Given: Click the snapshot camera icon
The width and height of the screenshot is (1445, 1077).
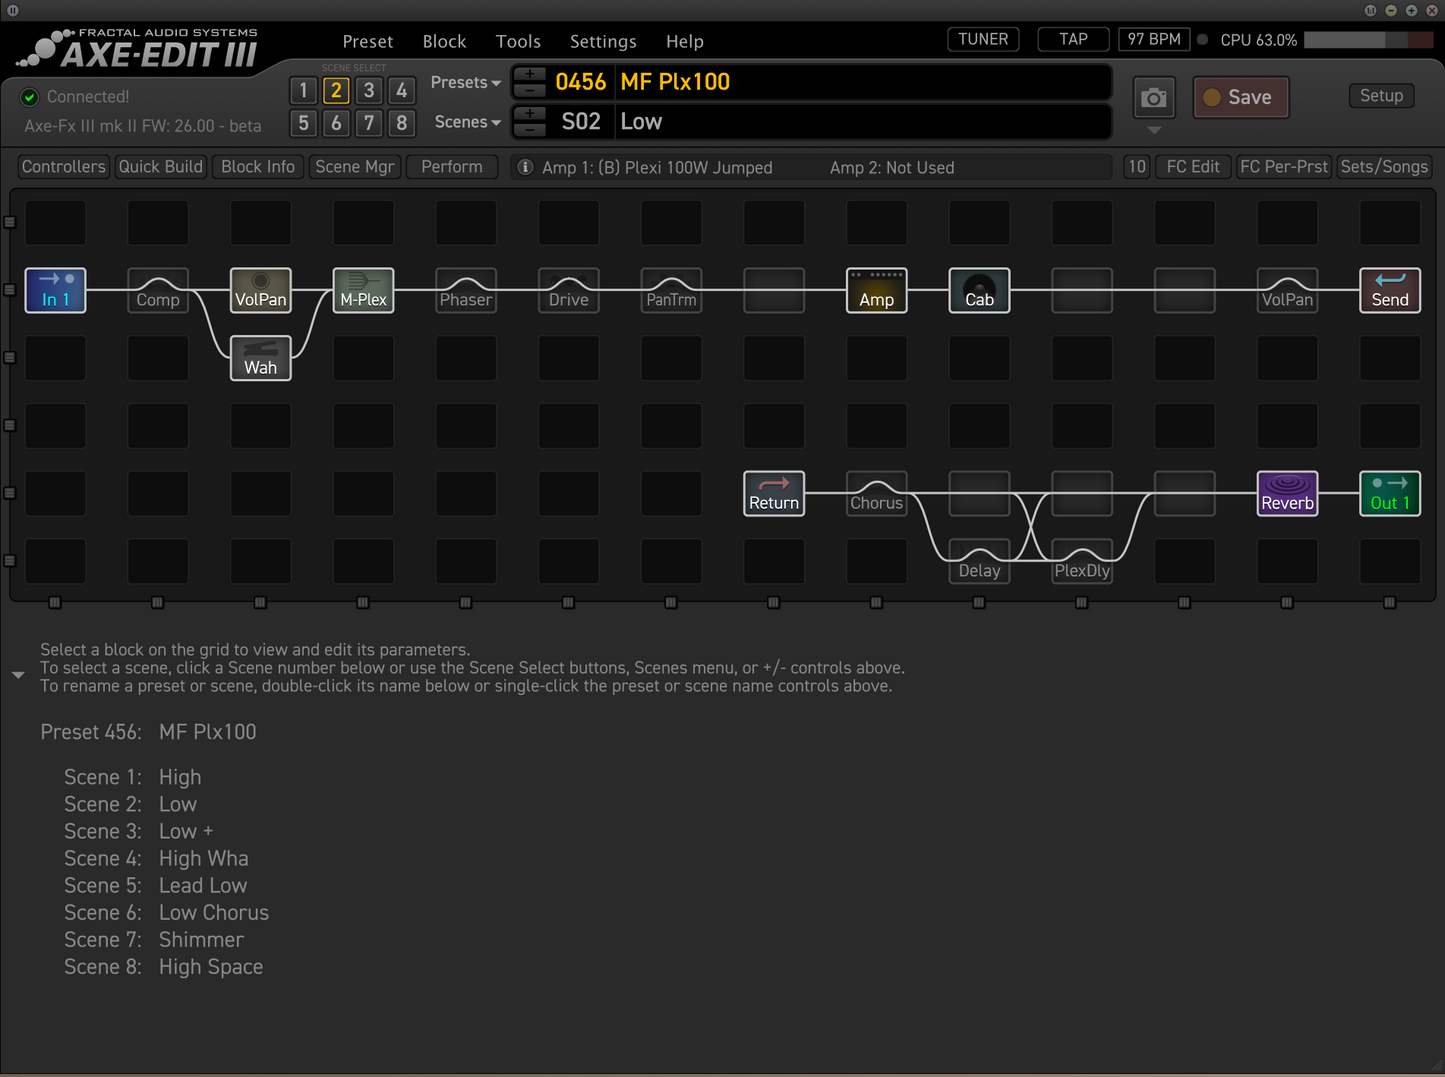Looking at the screenshot, I should tap(1154, 97).
